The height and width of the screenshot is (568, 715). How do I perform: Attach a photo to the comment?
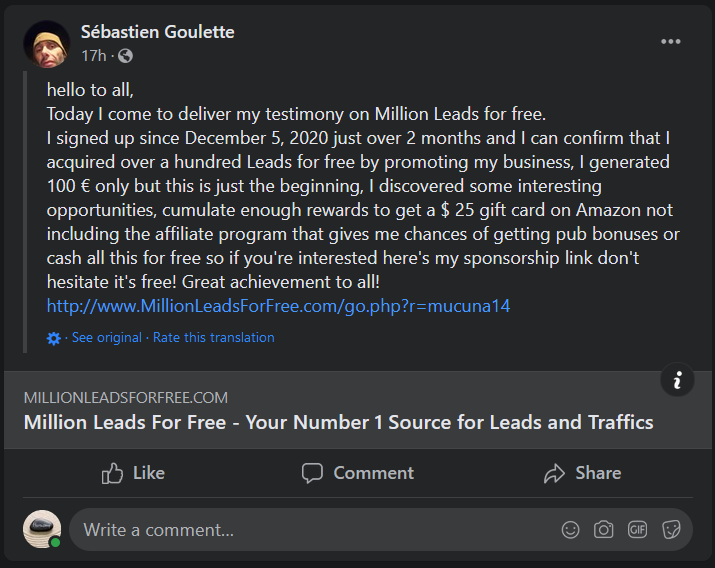603,530
